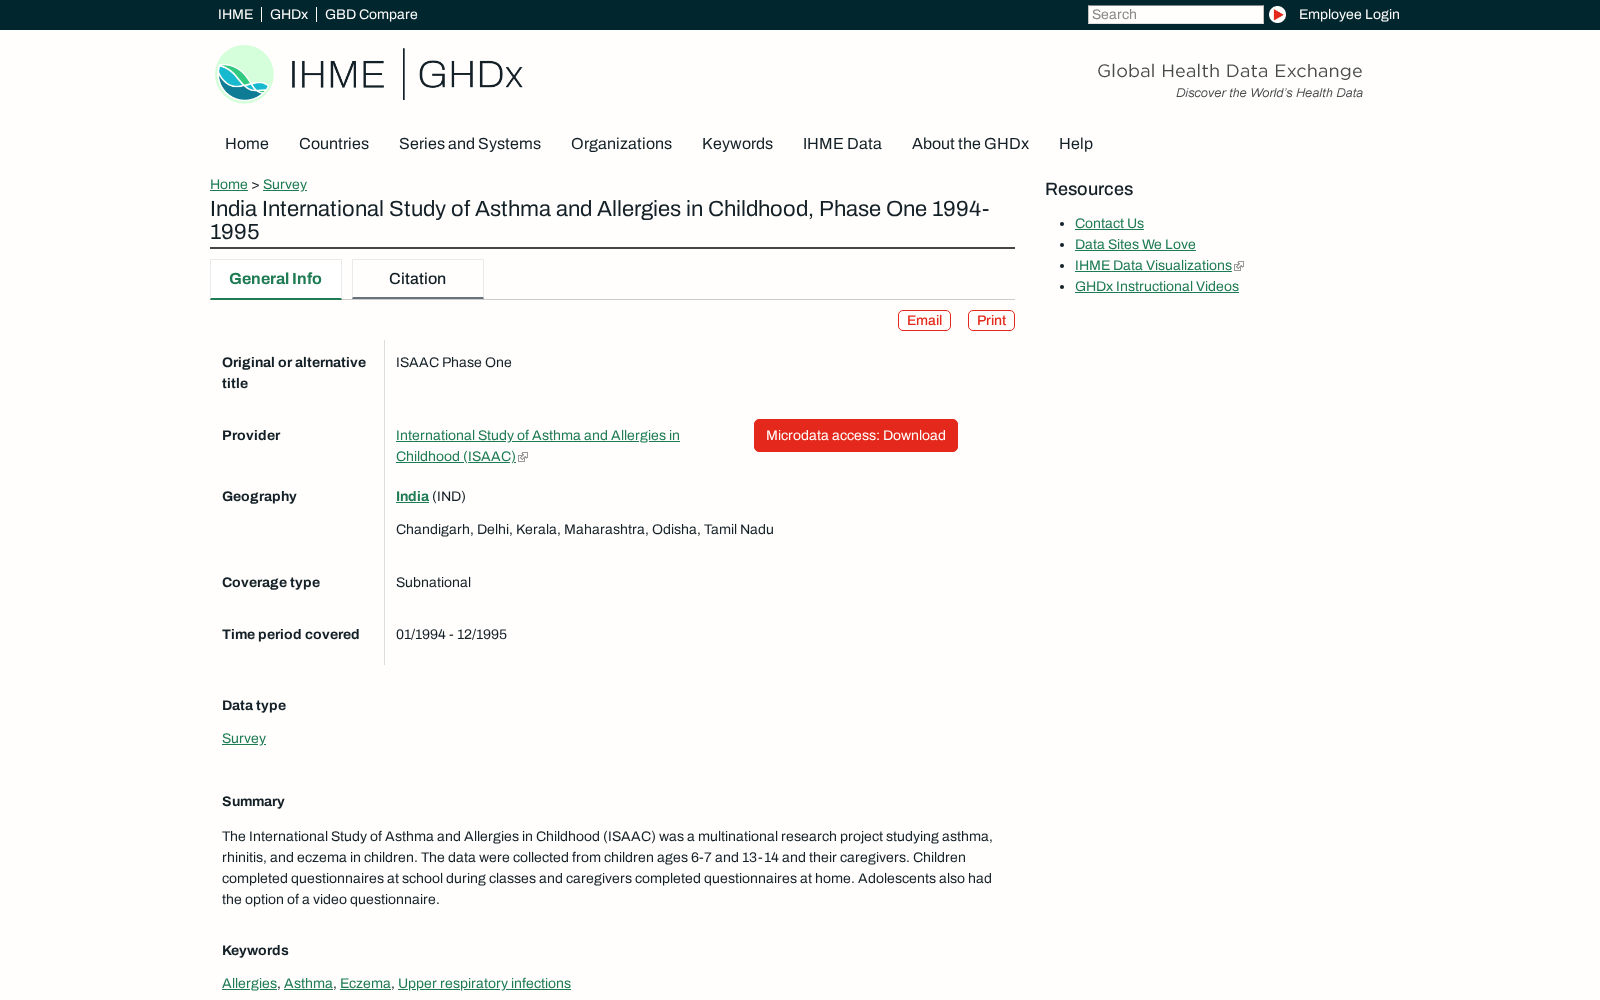Click the Home breadcrumb link
Screen dimensions: 1600x1000
(229, 184)
